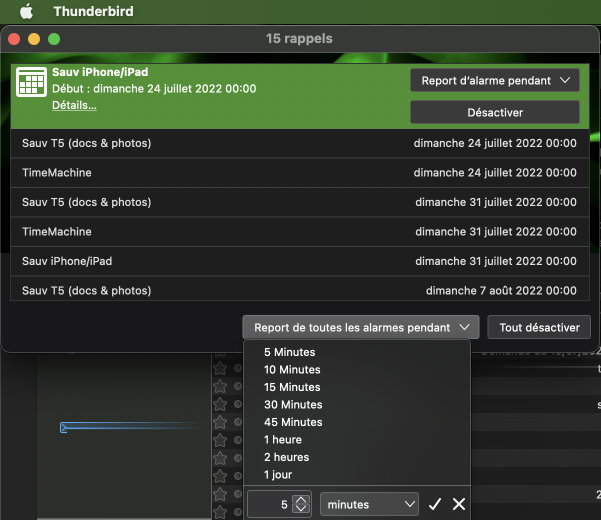Select '1 heure' snooze option
The width and height of the screenshot is (601, 520).
[x=282, y=440]
